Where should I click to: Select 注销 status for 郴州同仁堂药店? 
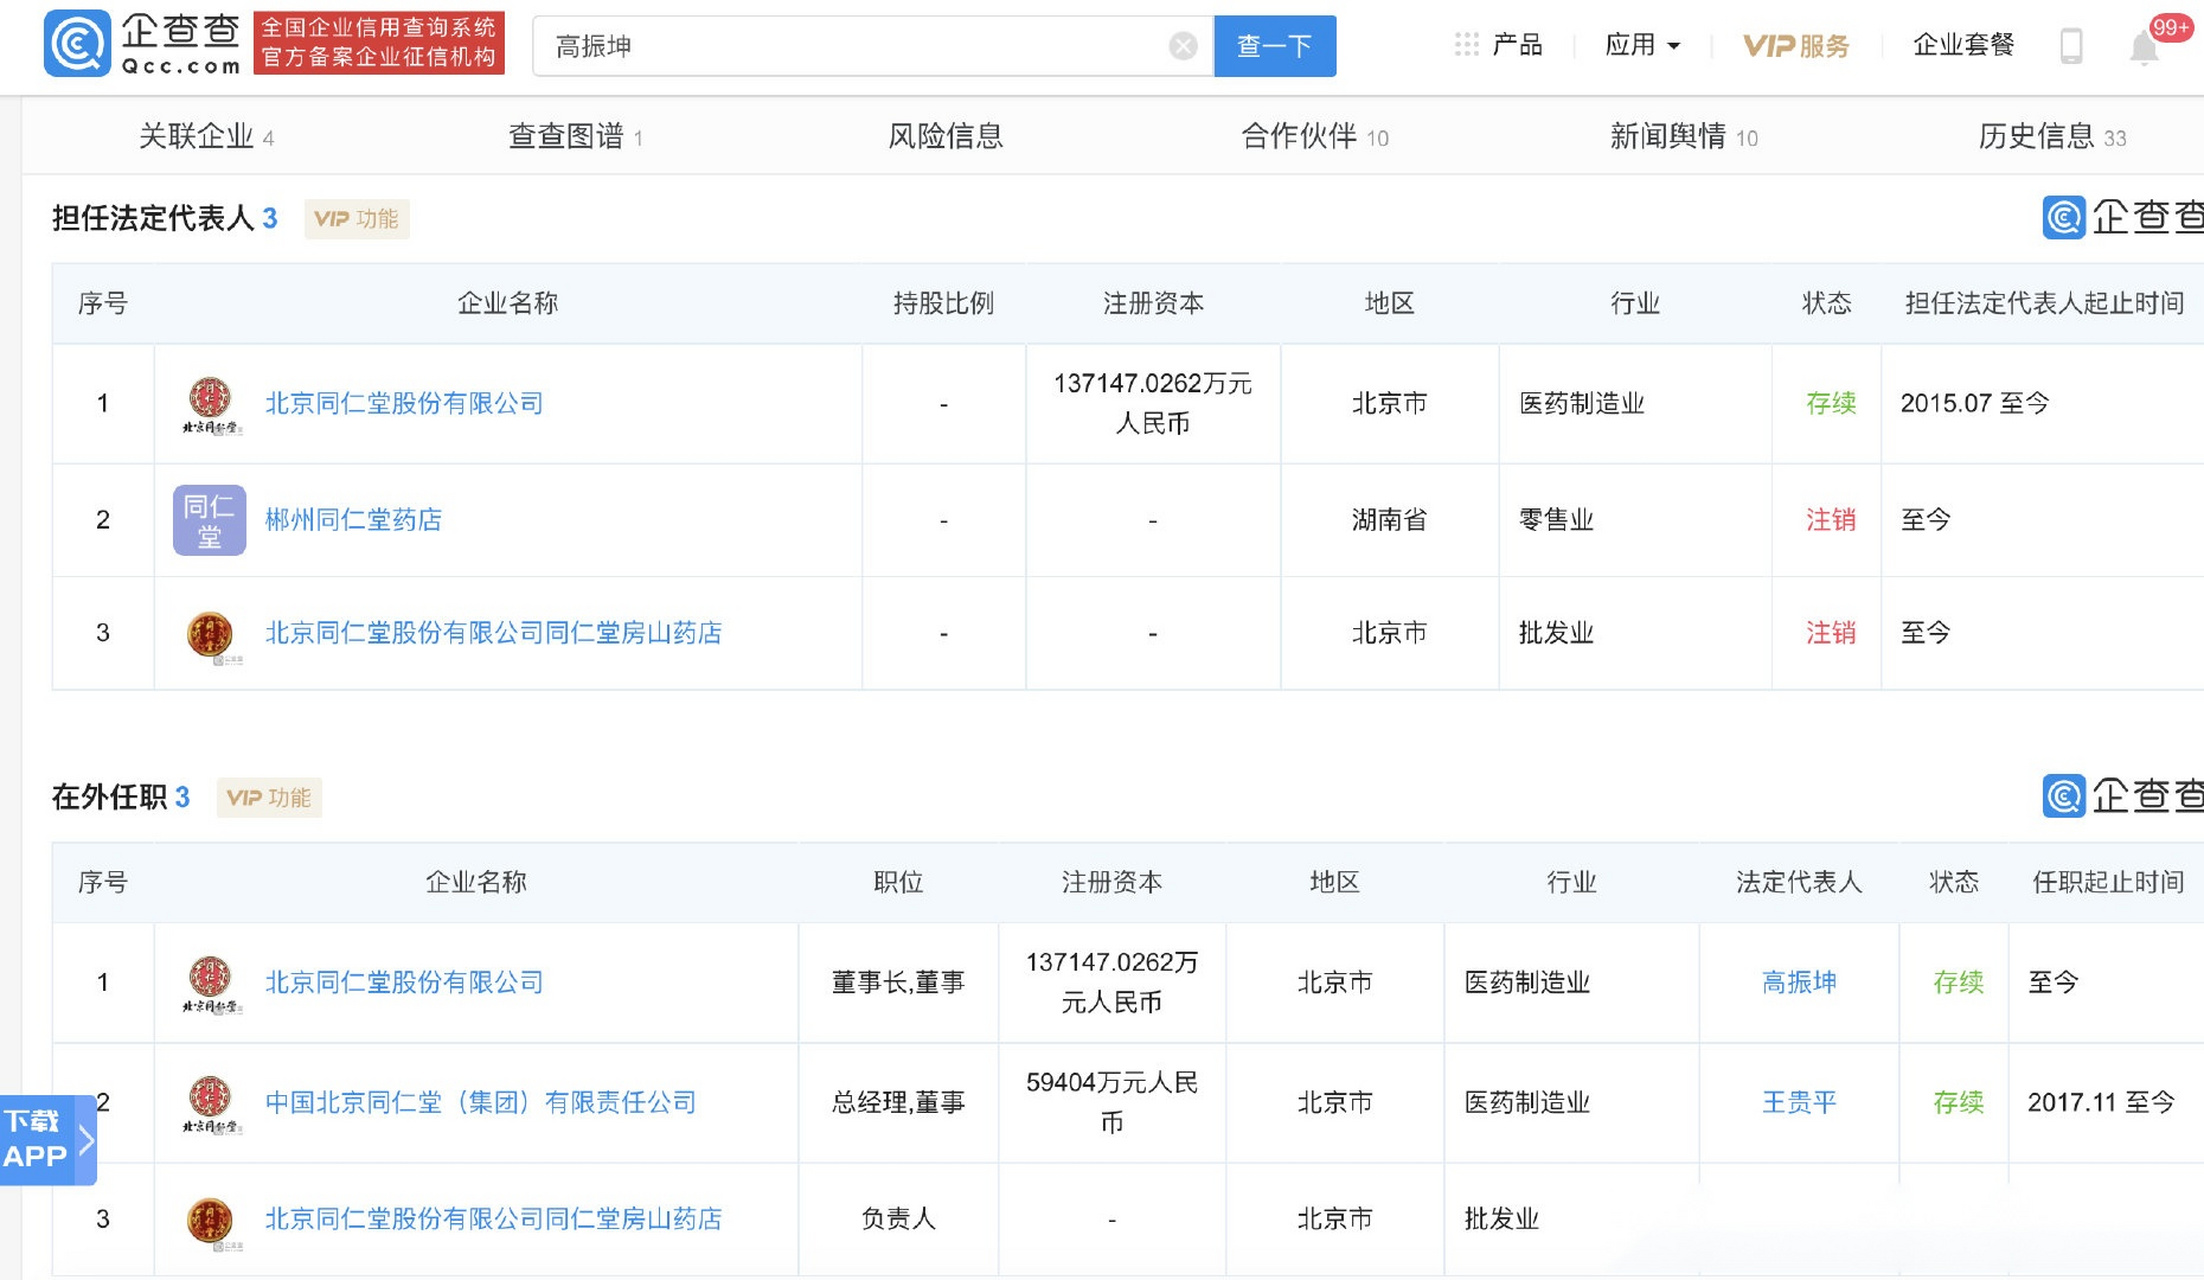pos(1830,520)
